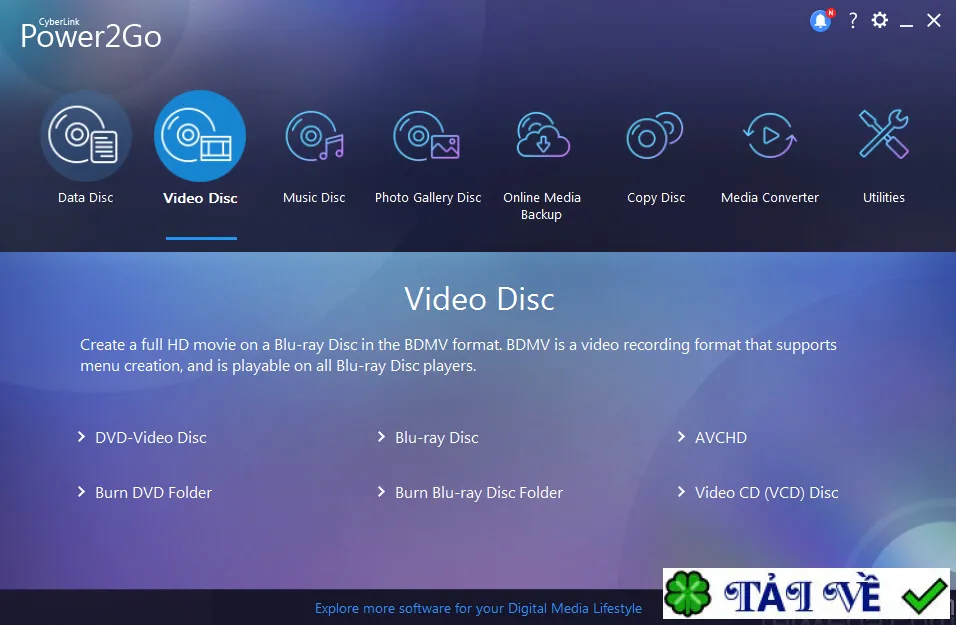Select the Copy Disc icon
Viewport: 956px width, 625px height.
pos(655,135)
